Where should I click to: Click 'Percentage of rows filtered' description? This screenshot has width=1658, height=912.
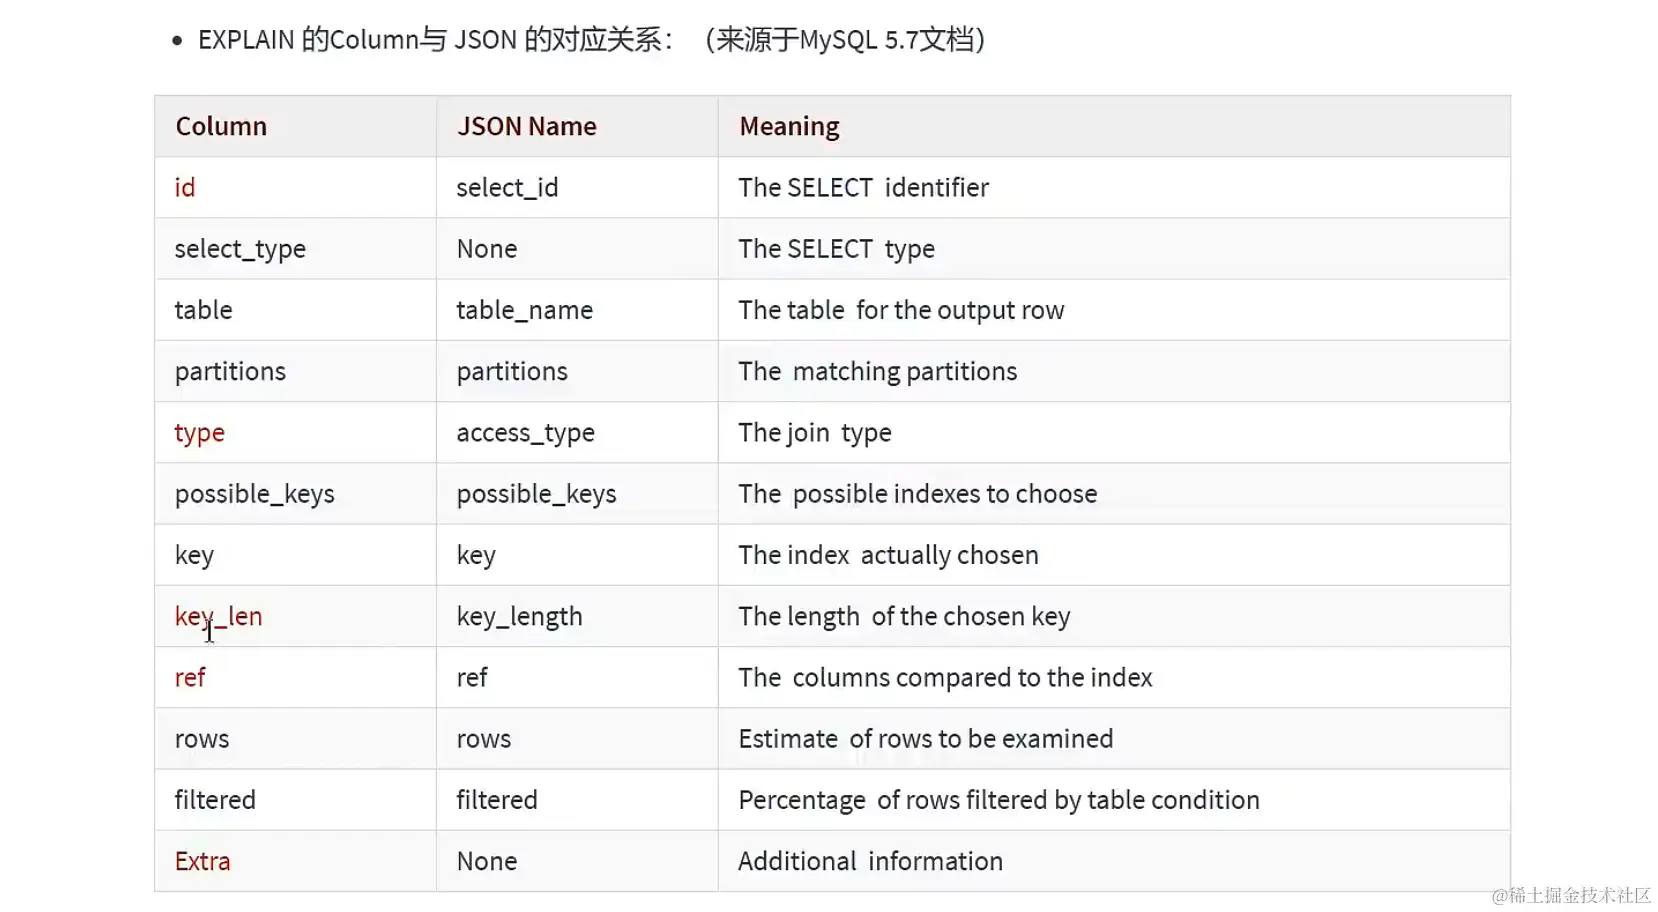coord(999,800)
